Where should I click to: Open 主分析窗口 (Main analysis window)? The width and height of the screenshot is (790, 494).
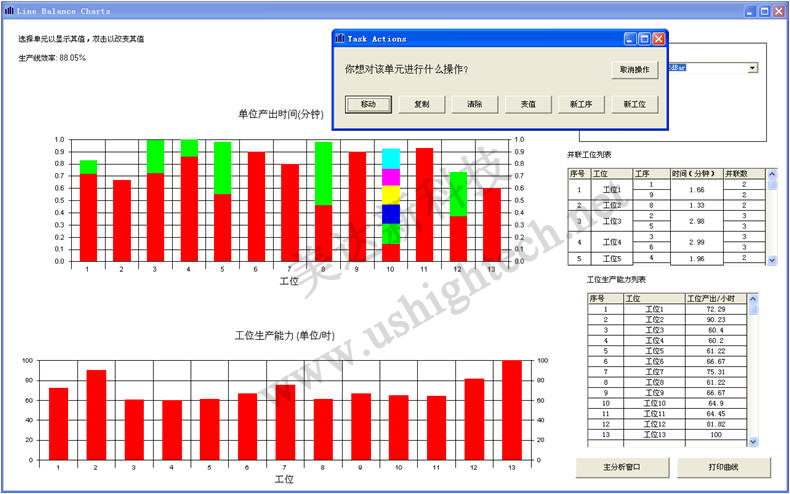click(620, 467)
